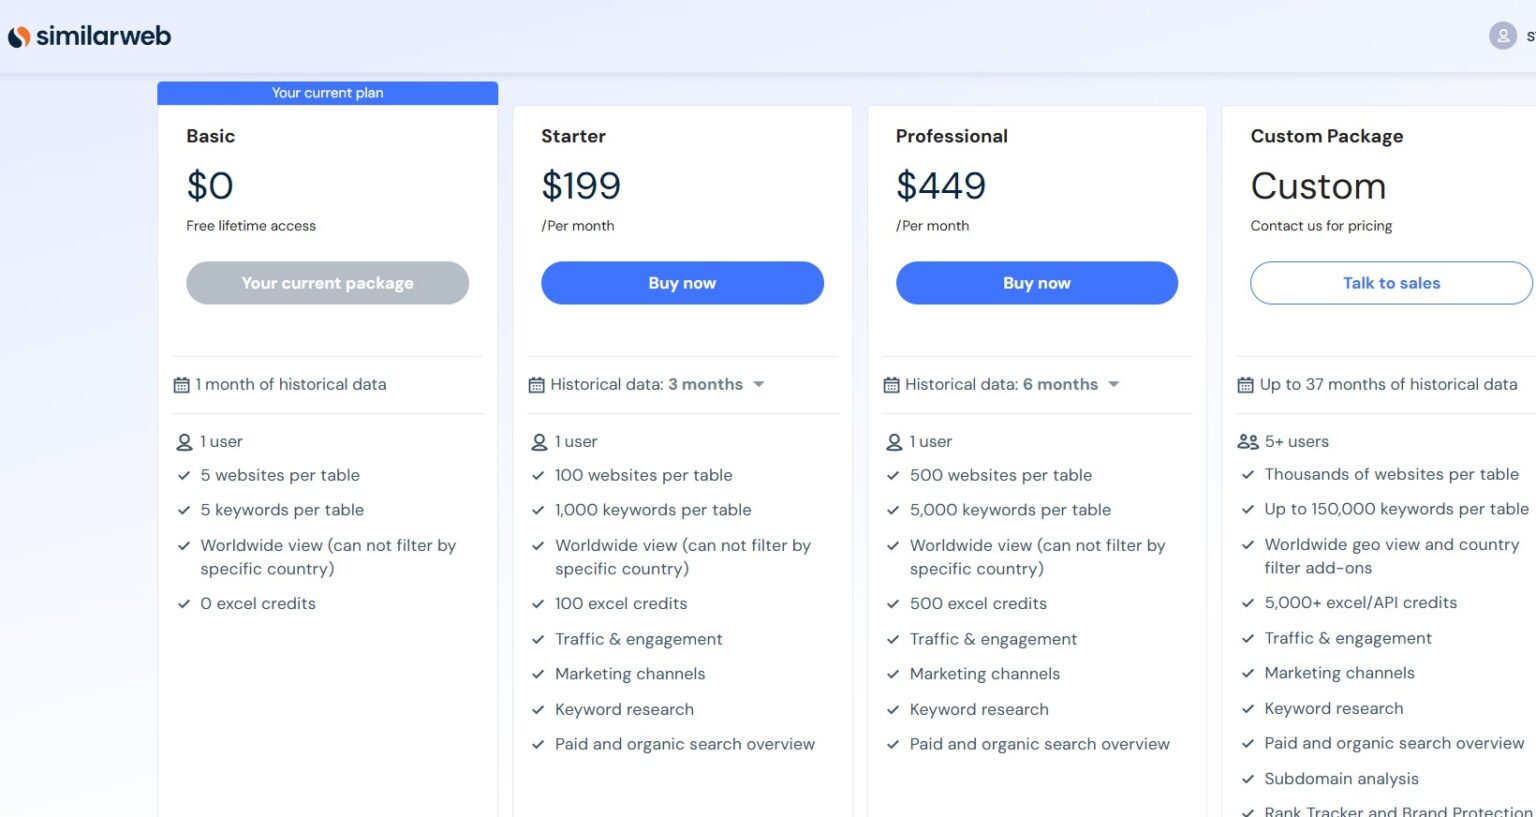Image resolution: width=1536 pixels, height=817 pixels.
Task: Select the single user icon under Basic
Action: pos(184,441)
